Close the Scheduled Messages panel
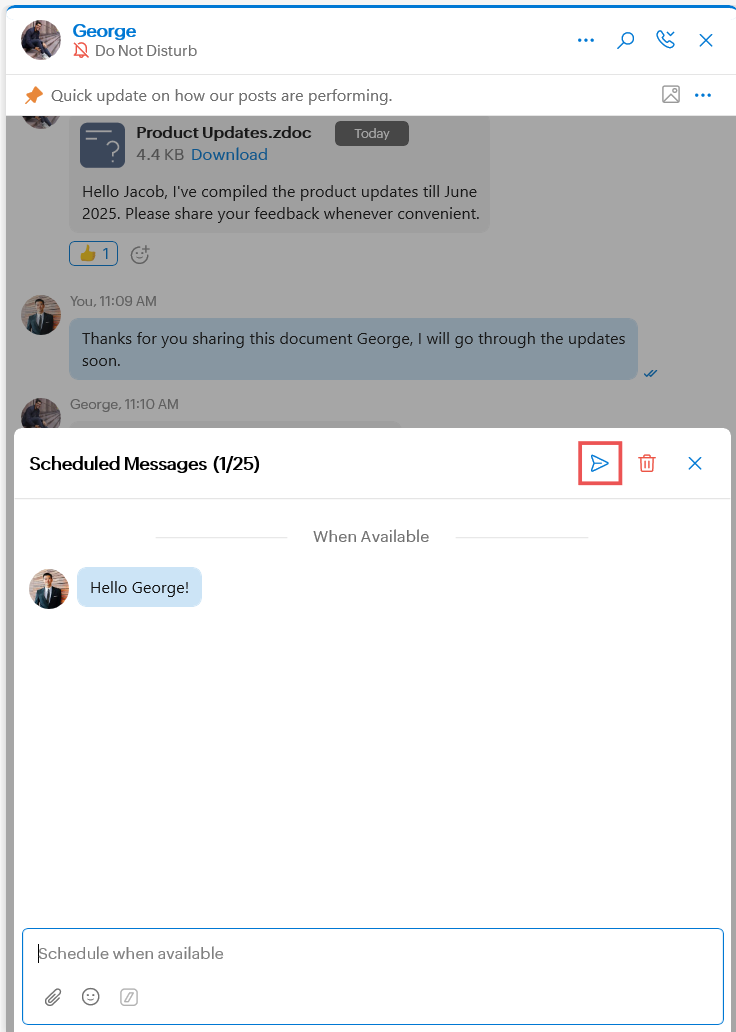The image size is (736, 1032). [695, 463]
